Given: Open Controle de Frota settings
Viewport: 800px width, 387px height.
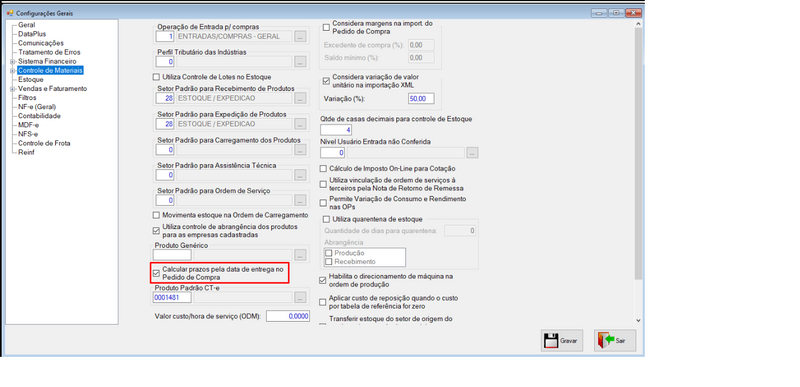Looking at the screenshot, I should [44, 143].
